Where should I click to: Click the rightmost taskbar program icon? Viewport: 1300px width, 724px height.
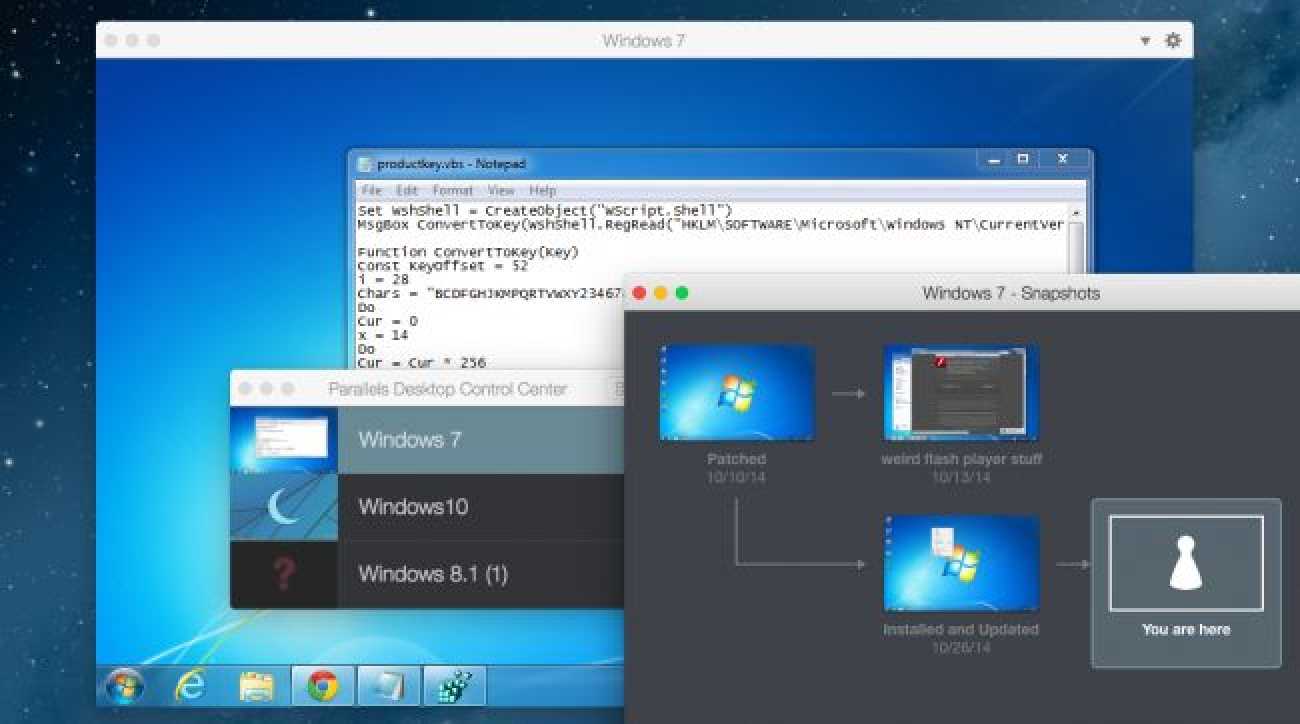pyautogui.click(x=454, y=686)
